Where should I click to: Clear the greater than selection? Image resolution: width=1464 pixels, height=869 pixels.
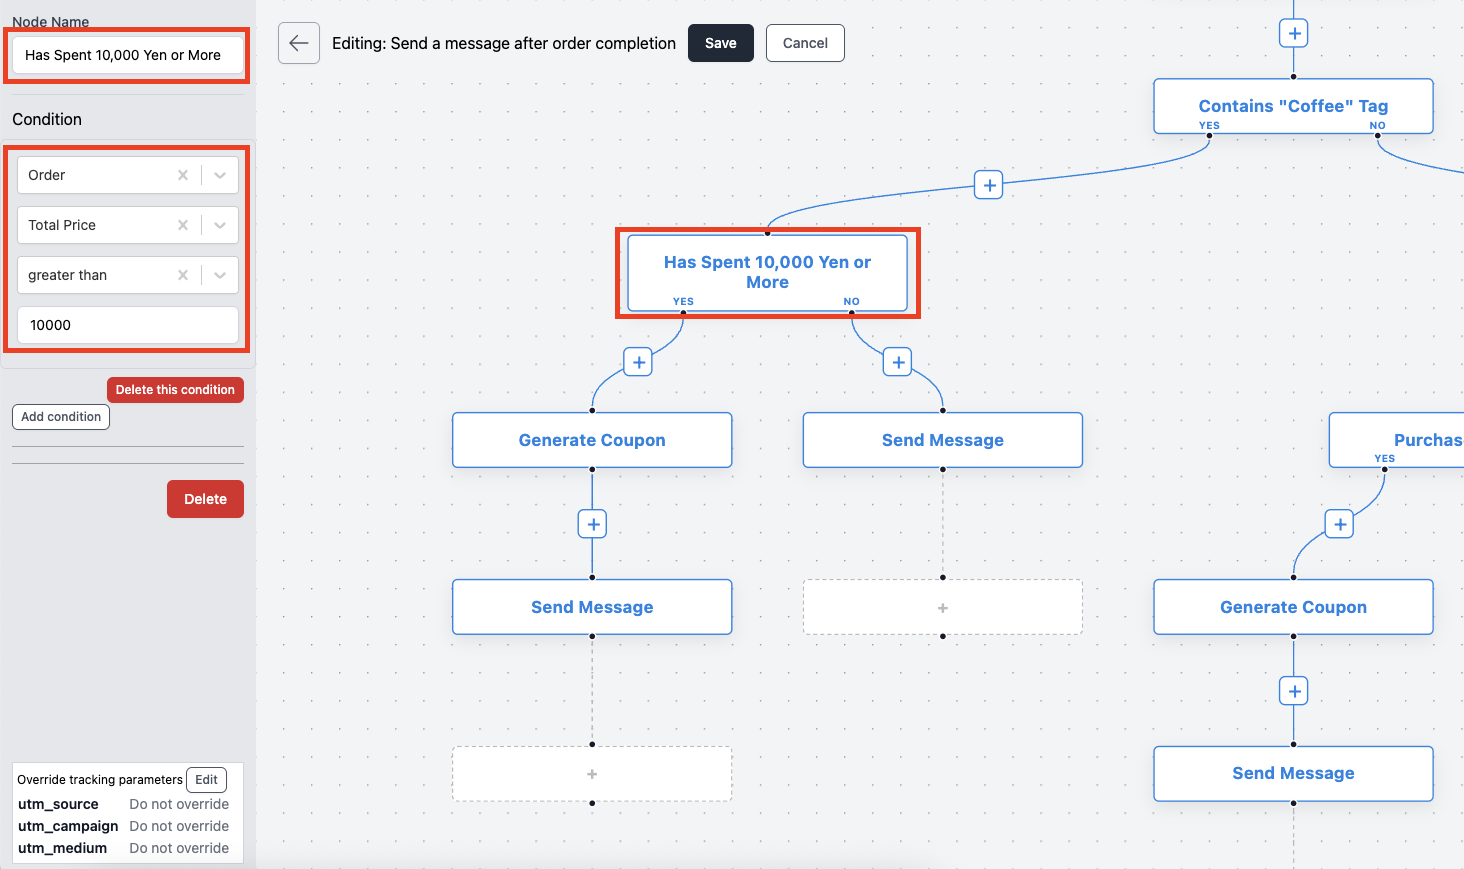[183, 275]
